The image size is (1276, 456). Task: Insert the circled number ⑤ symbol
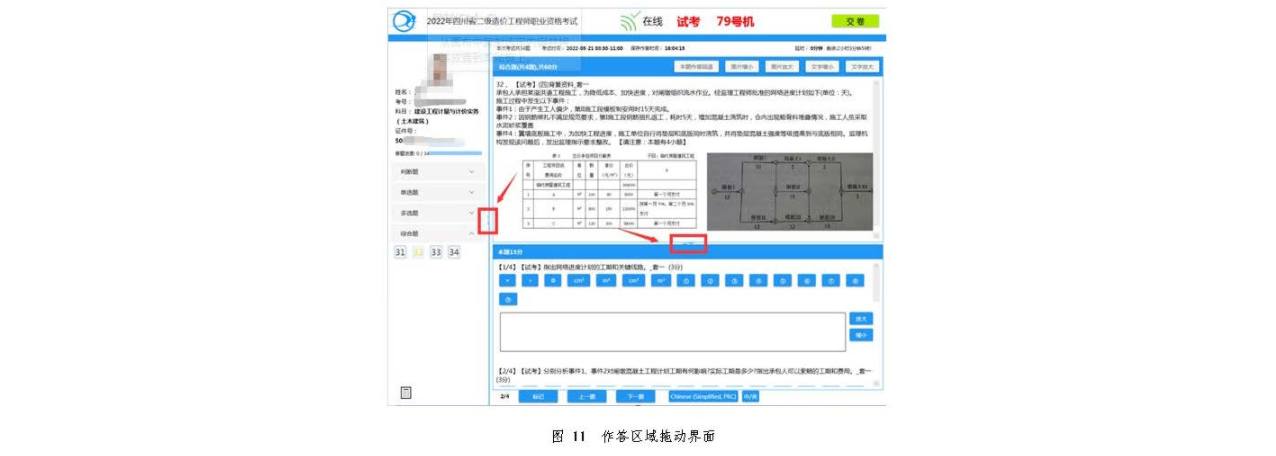tap(782, 281)
